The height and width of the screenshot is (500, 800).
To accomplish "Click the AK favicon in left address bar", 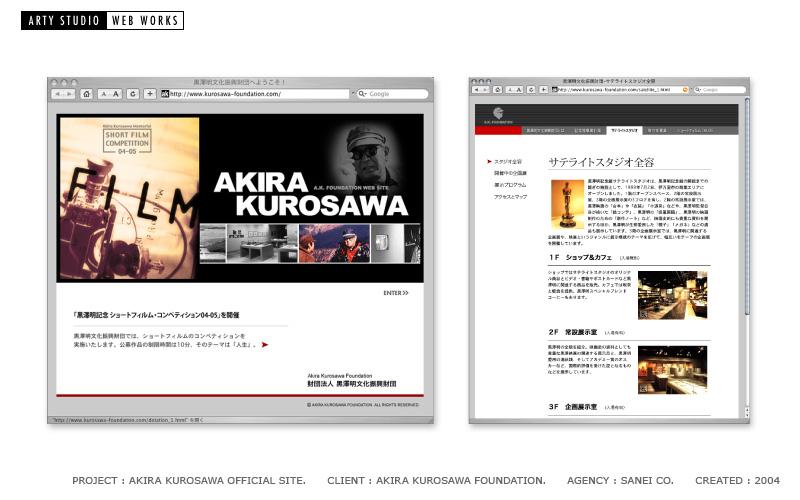I will click(165, 94).
